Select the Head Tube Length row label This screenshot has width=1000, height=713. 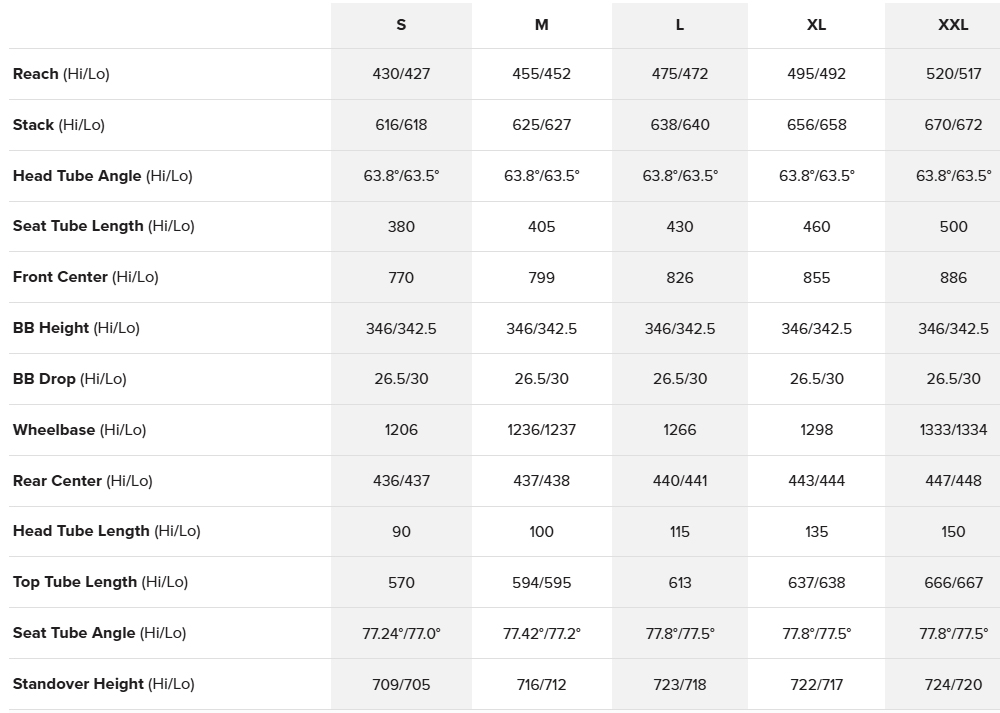tap(106, 531)
